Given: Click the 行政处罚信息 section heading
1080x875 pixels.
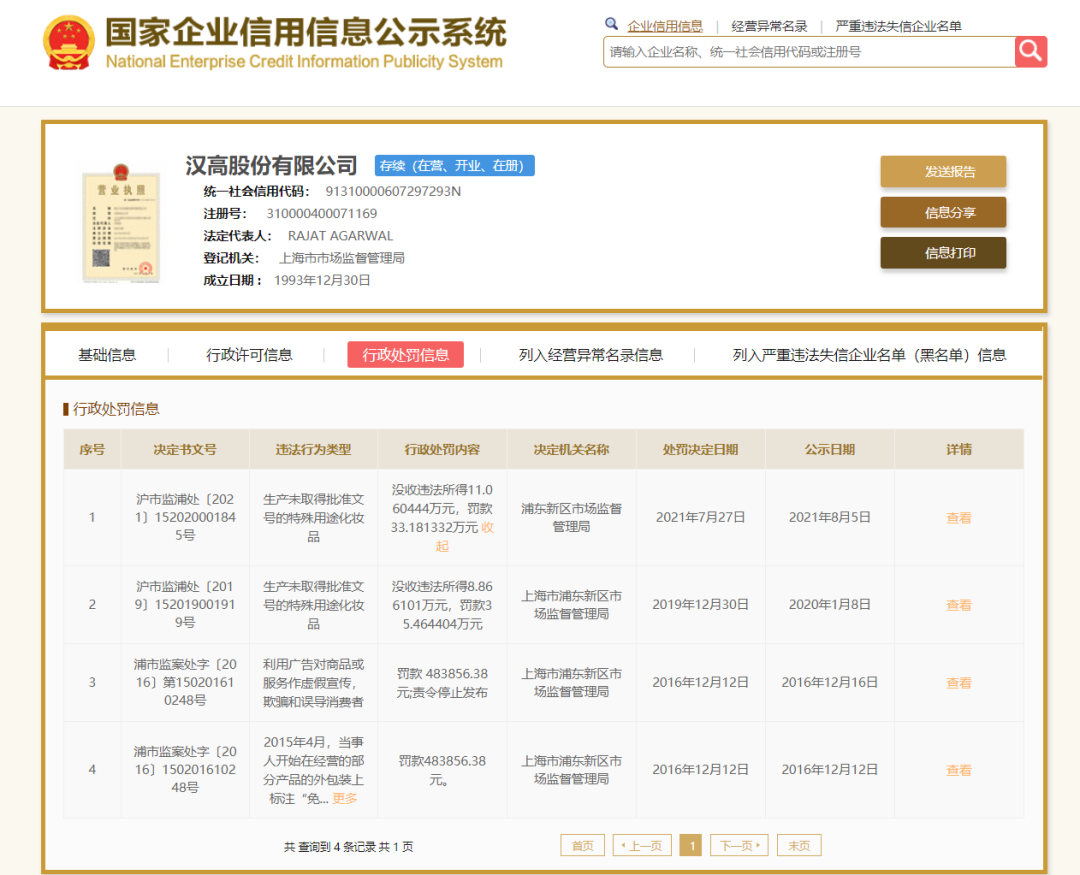Looking at the screenshot, I should point(116,409).
